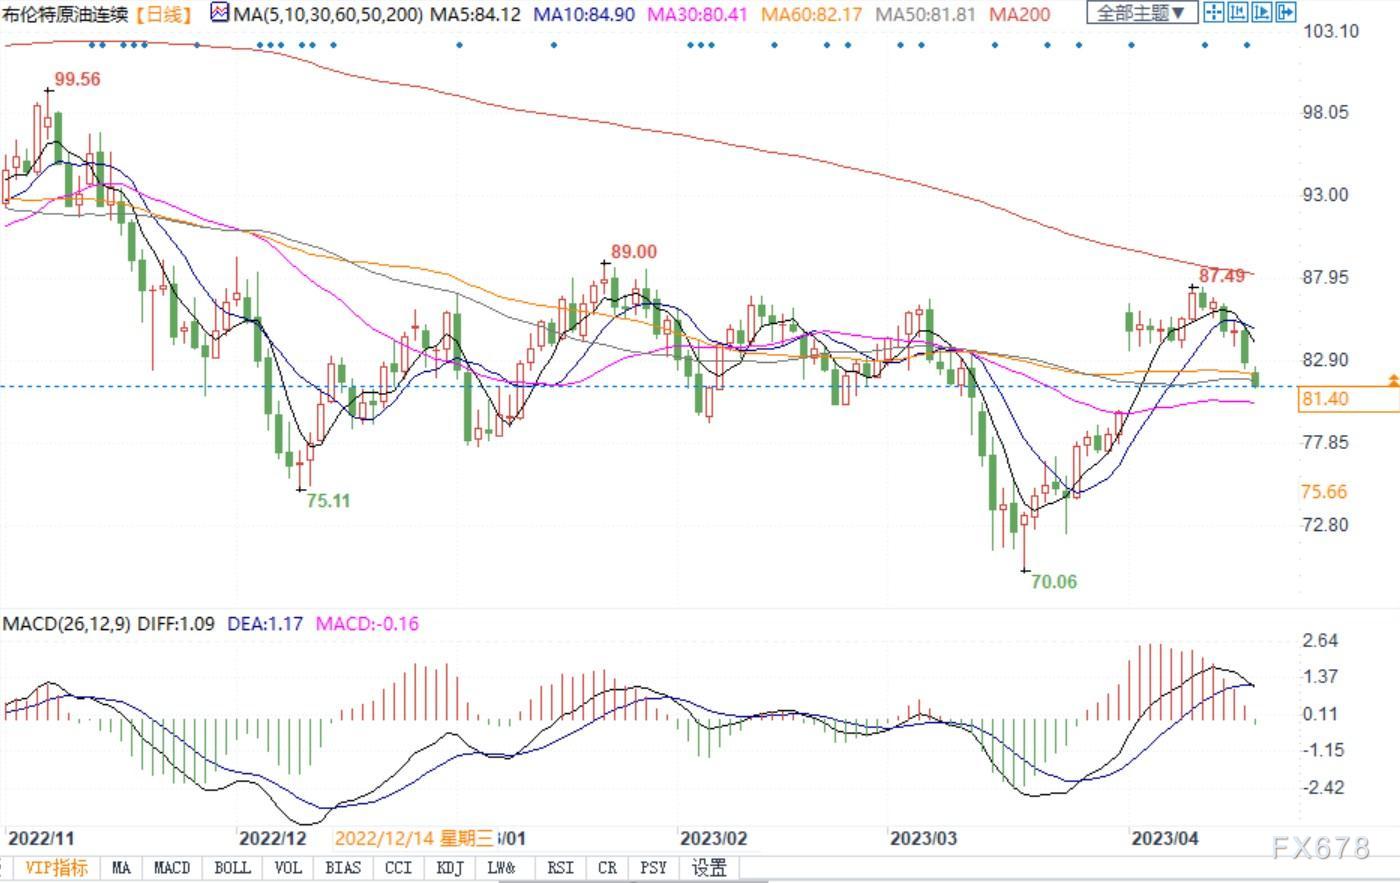Screen dimensions: 1400x883
Task: Click the MA indicator icon before MA(5,10,30...)
Action: click(x=220, y=13)
